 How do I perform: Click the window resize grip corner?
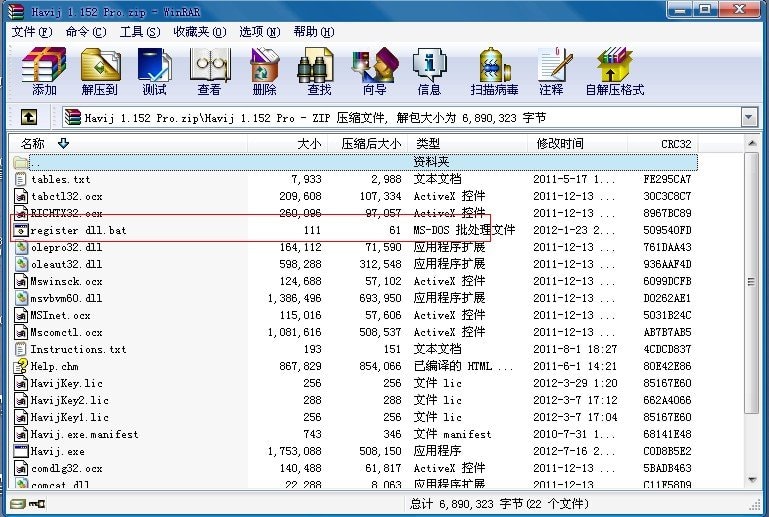754,505
